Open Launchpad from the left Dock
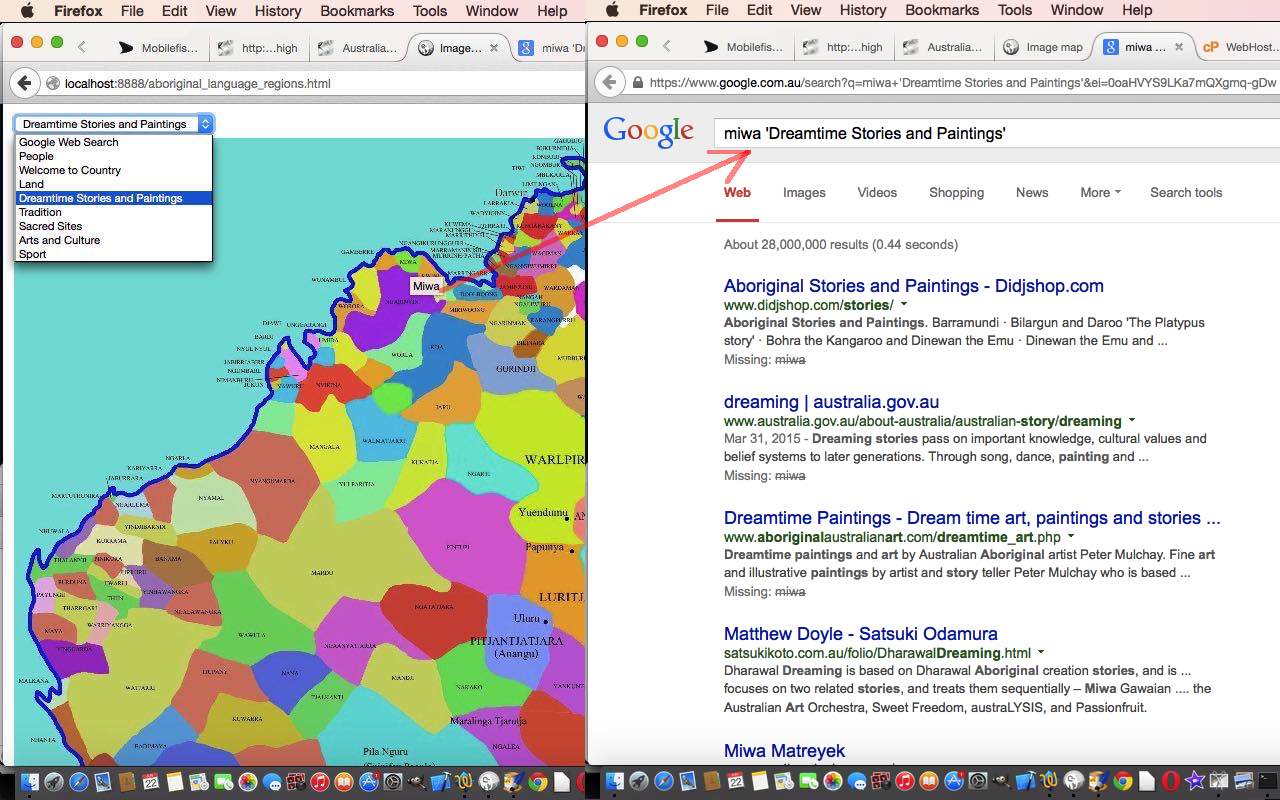This screenshot has height=800, width=1280. coord(54,782)
